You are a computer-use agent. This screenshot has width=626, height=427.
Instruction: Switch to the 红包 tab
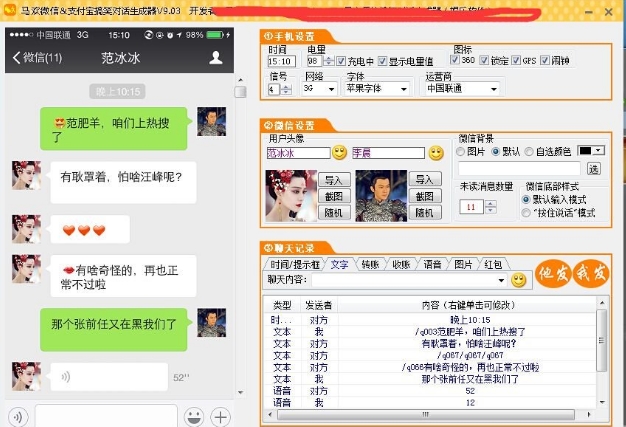coord(493,264)
